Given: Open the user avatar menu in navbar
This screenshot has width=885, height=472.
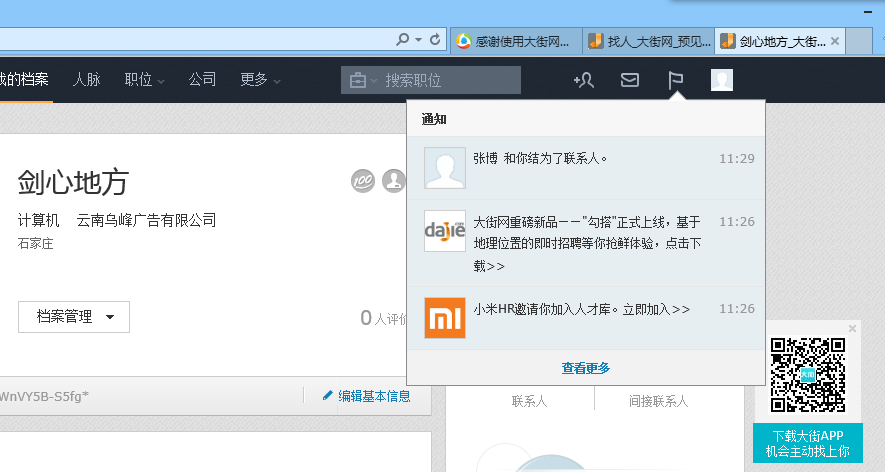Looking at the screenshot, I should pos(722,80).
